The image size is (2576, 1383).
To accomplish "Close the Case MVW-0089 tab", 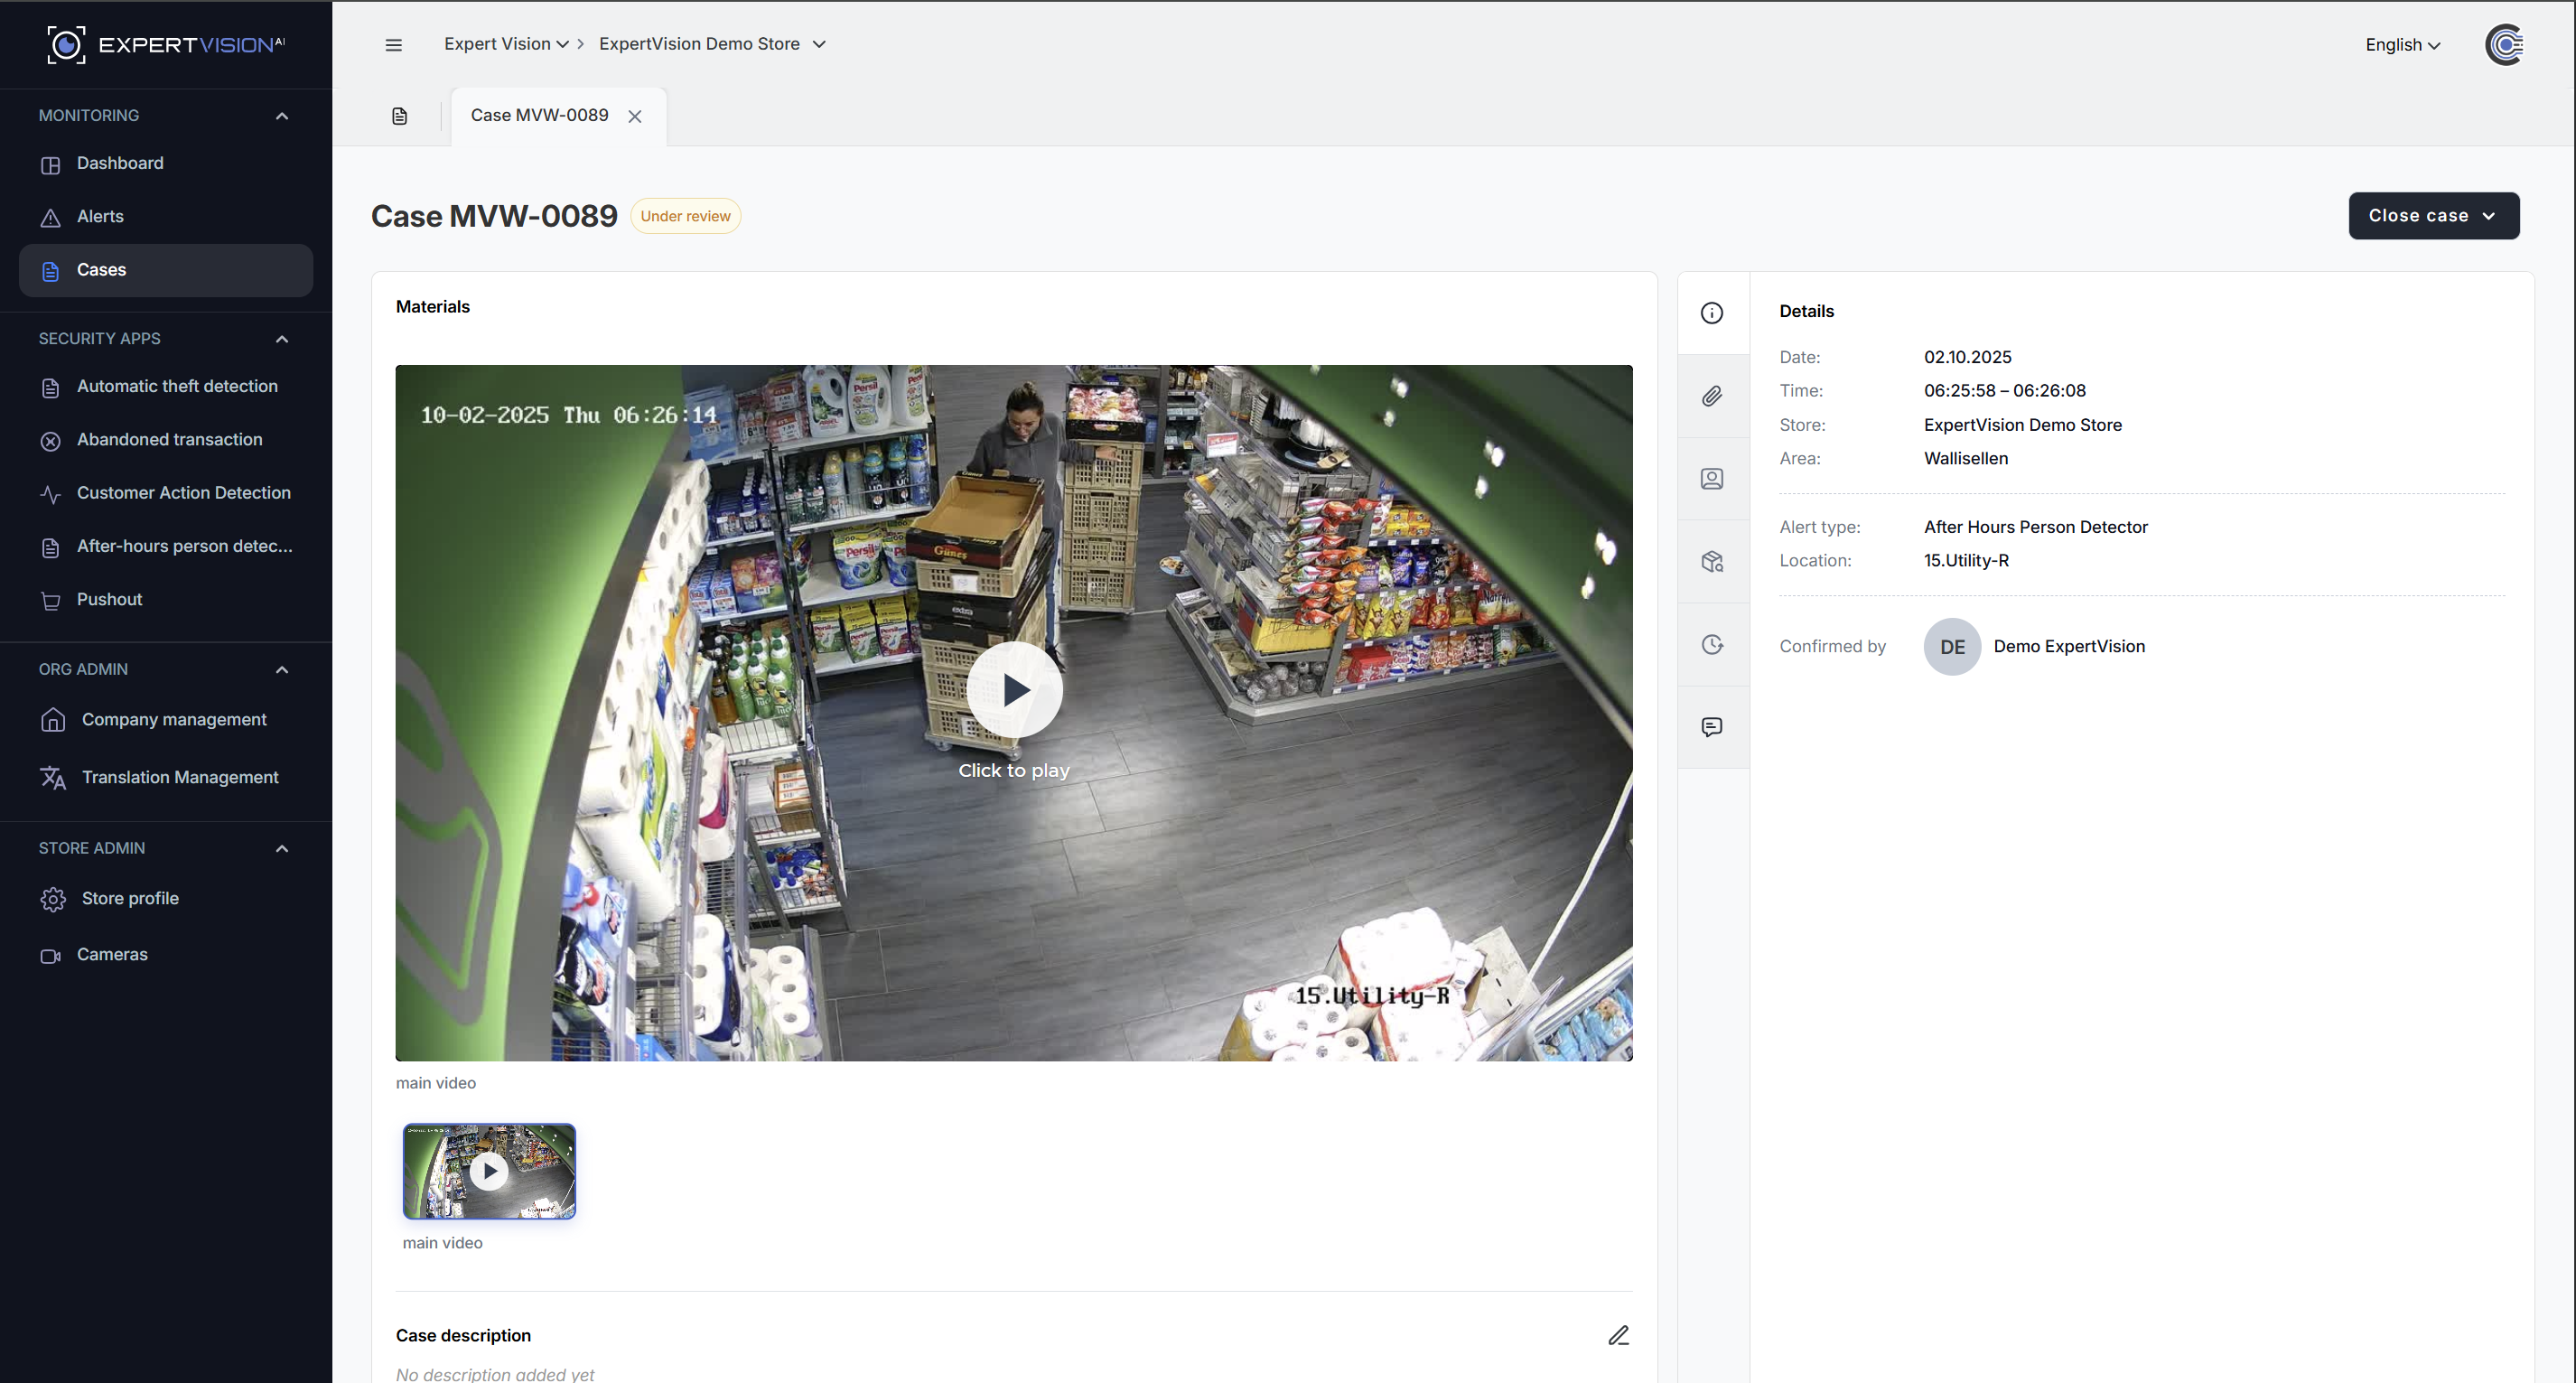I will point(635,117).
